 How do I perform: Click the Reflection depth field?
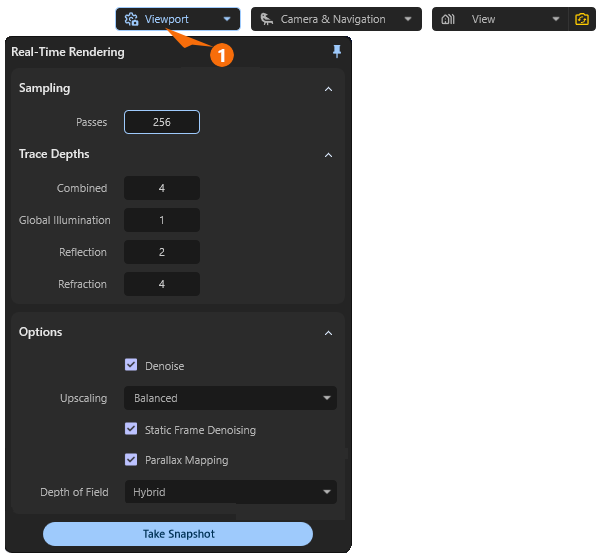coord(162,252)
